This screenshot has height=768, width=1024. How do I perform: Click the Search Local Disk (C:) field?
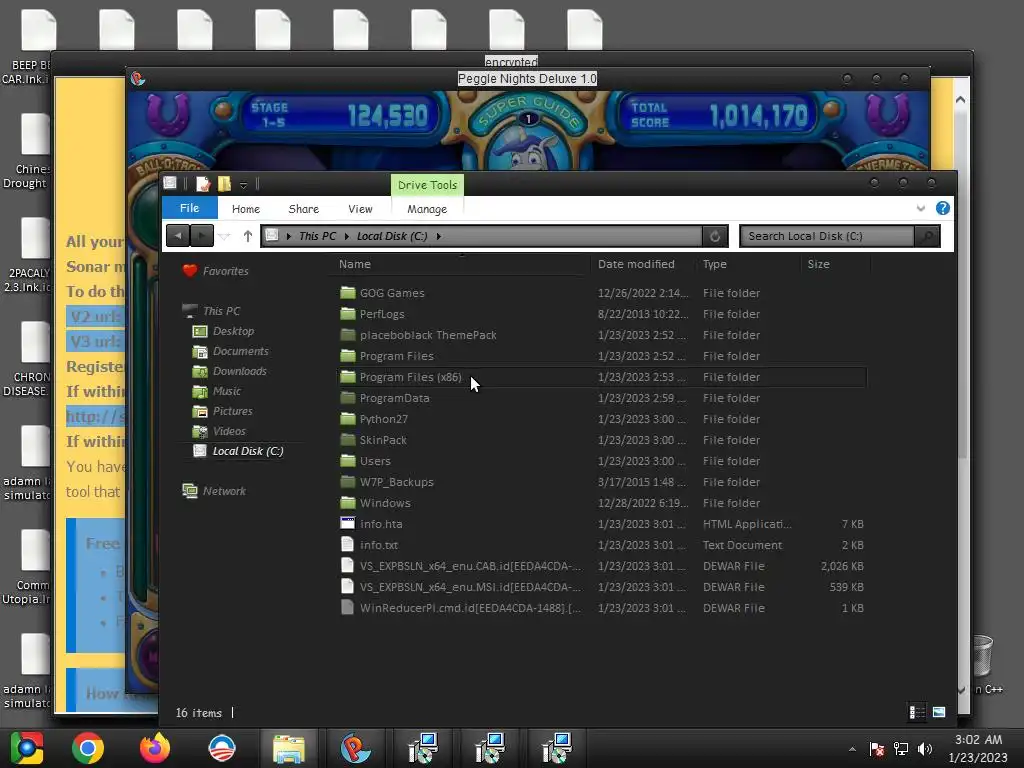point(827,236)
